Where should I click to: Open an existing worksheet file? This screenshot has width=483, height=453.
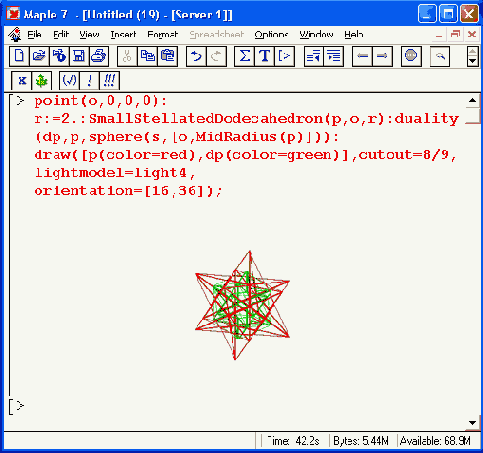pyautogui.click(x=39, y=56)
